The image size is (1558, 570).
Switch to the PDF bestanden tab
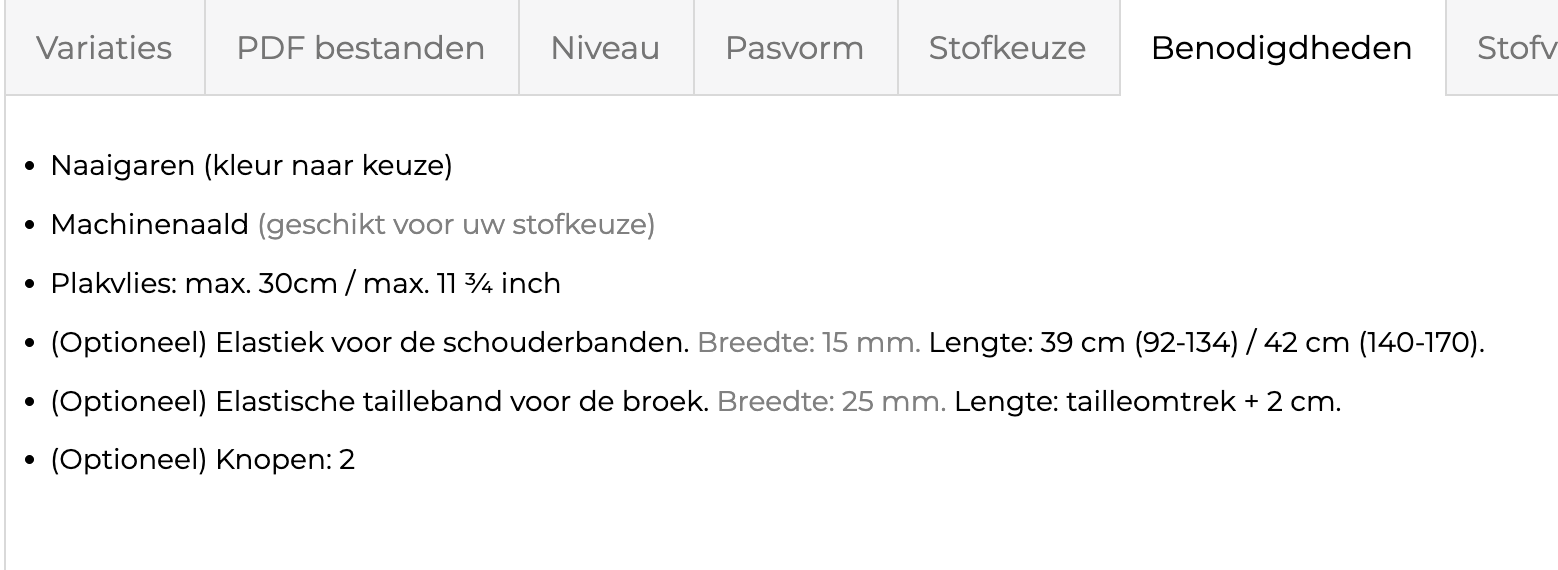point(361,48)
